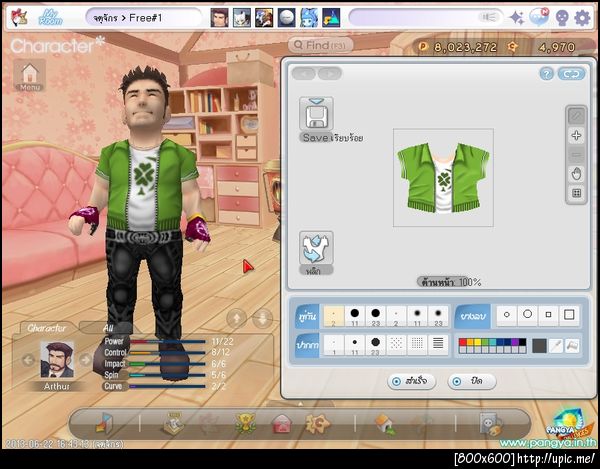
Task: Select the golf ball icon in top bar
Action: pyautogui.click(x=286, y=18)
